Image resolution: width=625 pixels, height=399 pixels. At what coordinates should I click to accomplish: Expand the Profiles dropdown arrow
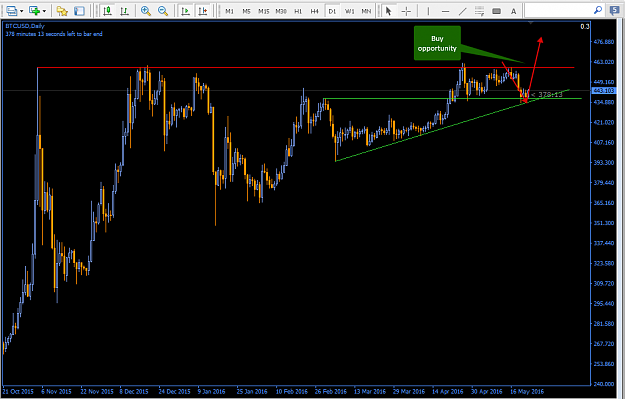point(22,11)
